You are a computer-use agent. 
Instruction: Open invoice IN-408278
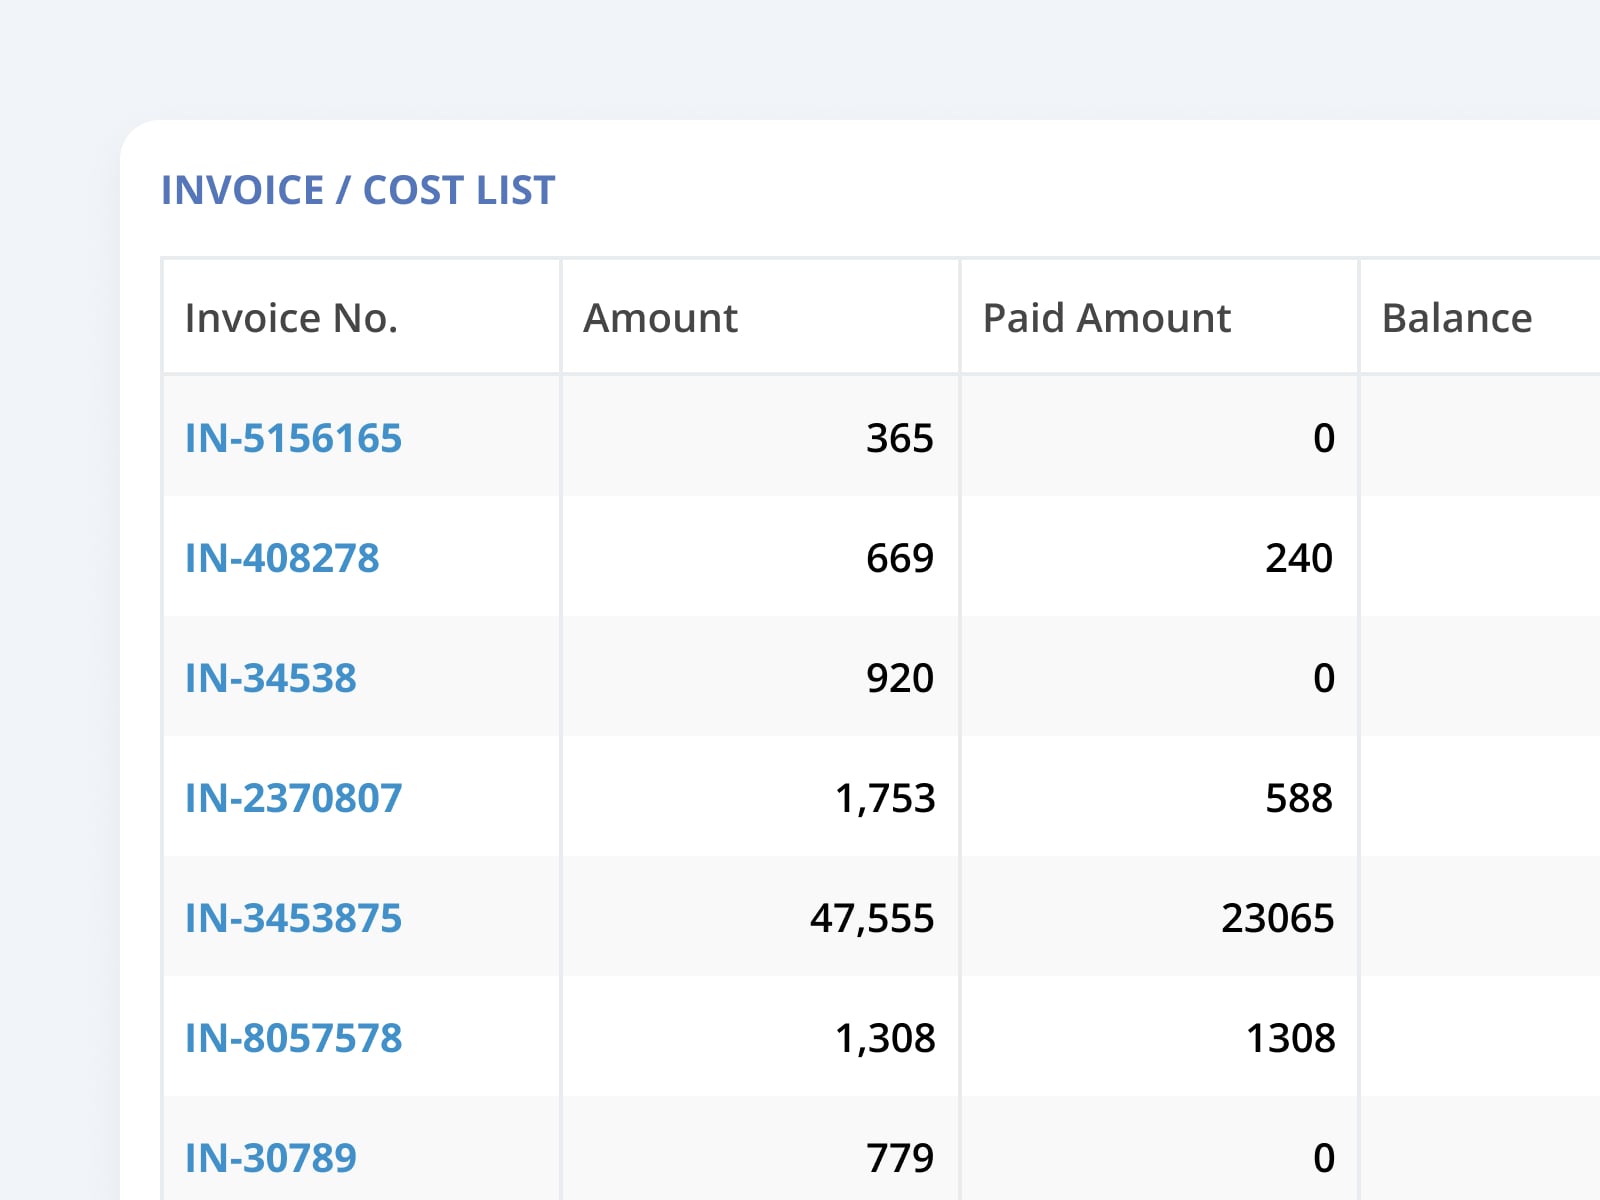(x=282, y=558)
